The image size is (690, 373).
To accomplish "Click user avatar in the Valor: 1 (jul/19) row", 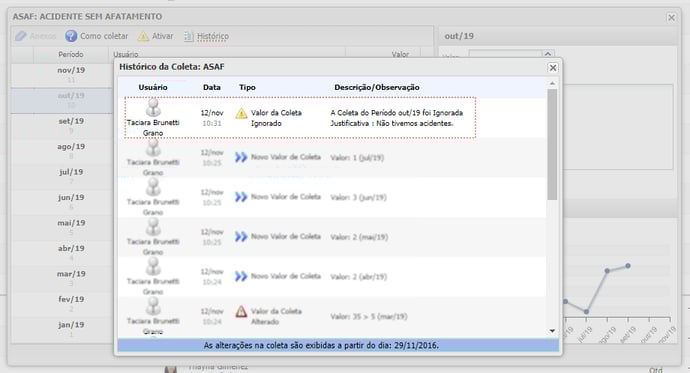I will [x=153, y=148].
